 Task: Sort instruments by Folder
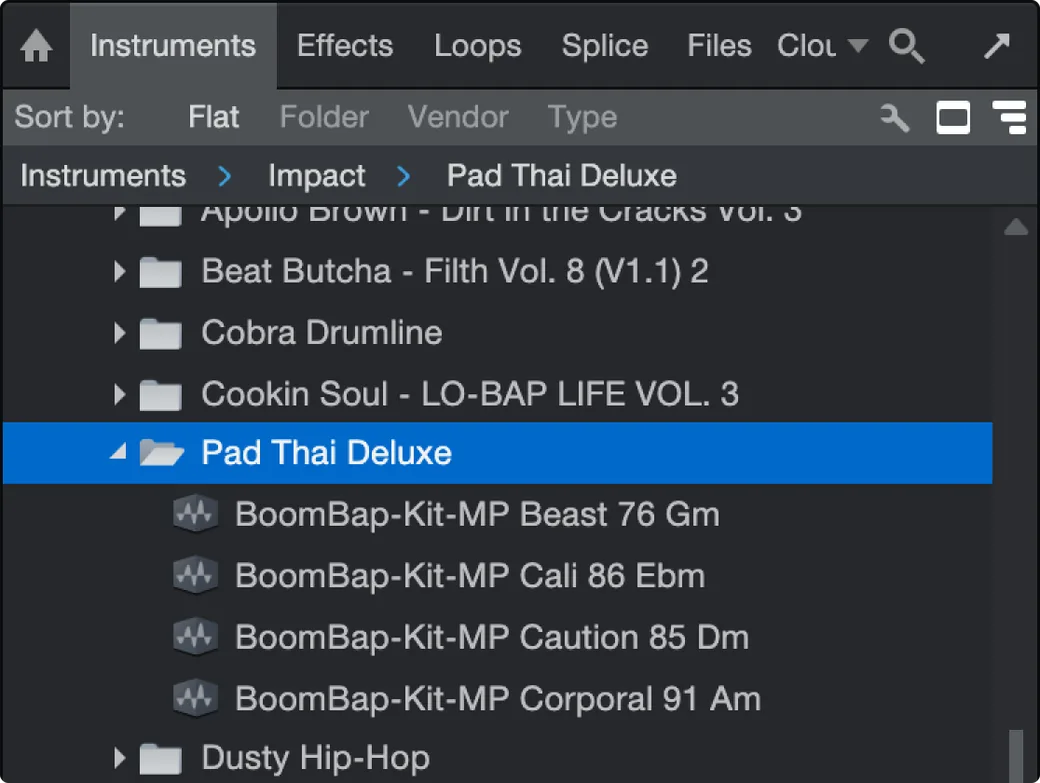[x=324, y=117]
